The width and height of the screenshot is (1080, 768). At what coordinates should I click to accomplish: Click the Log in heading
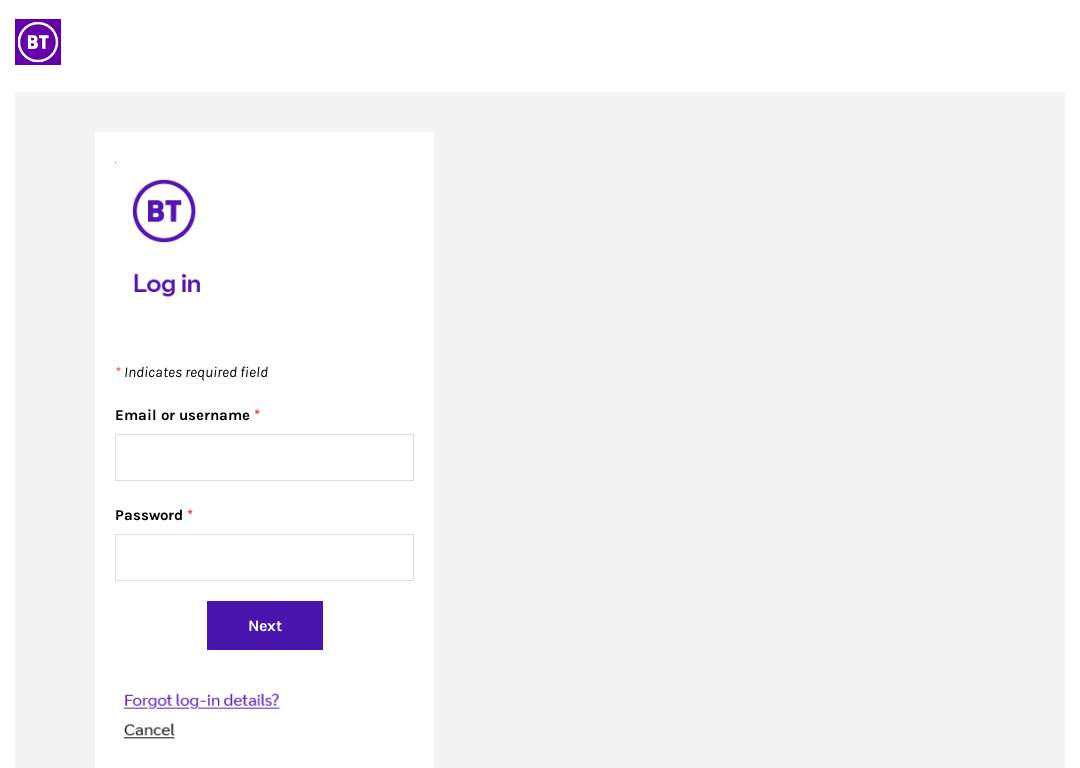point(167,284)
